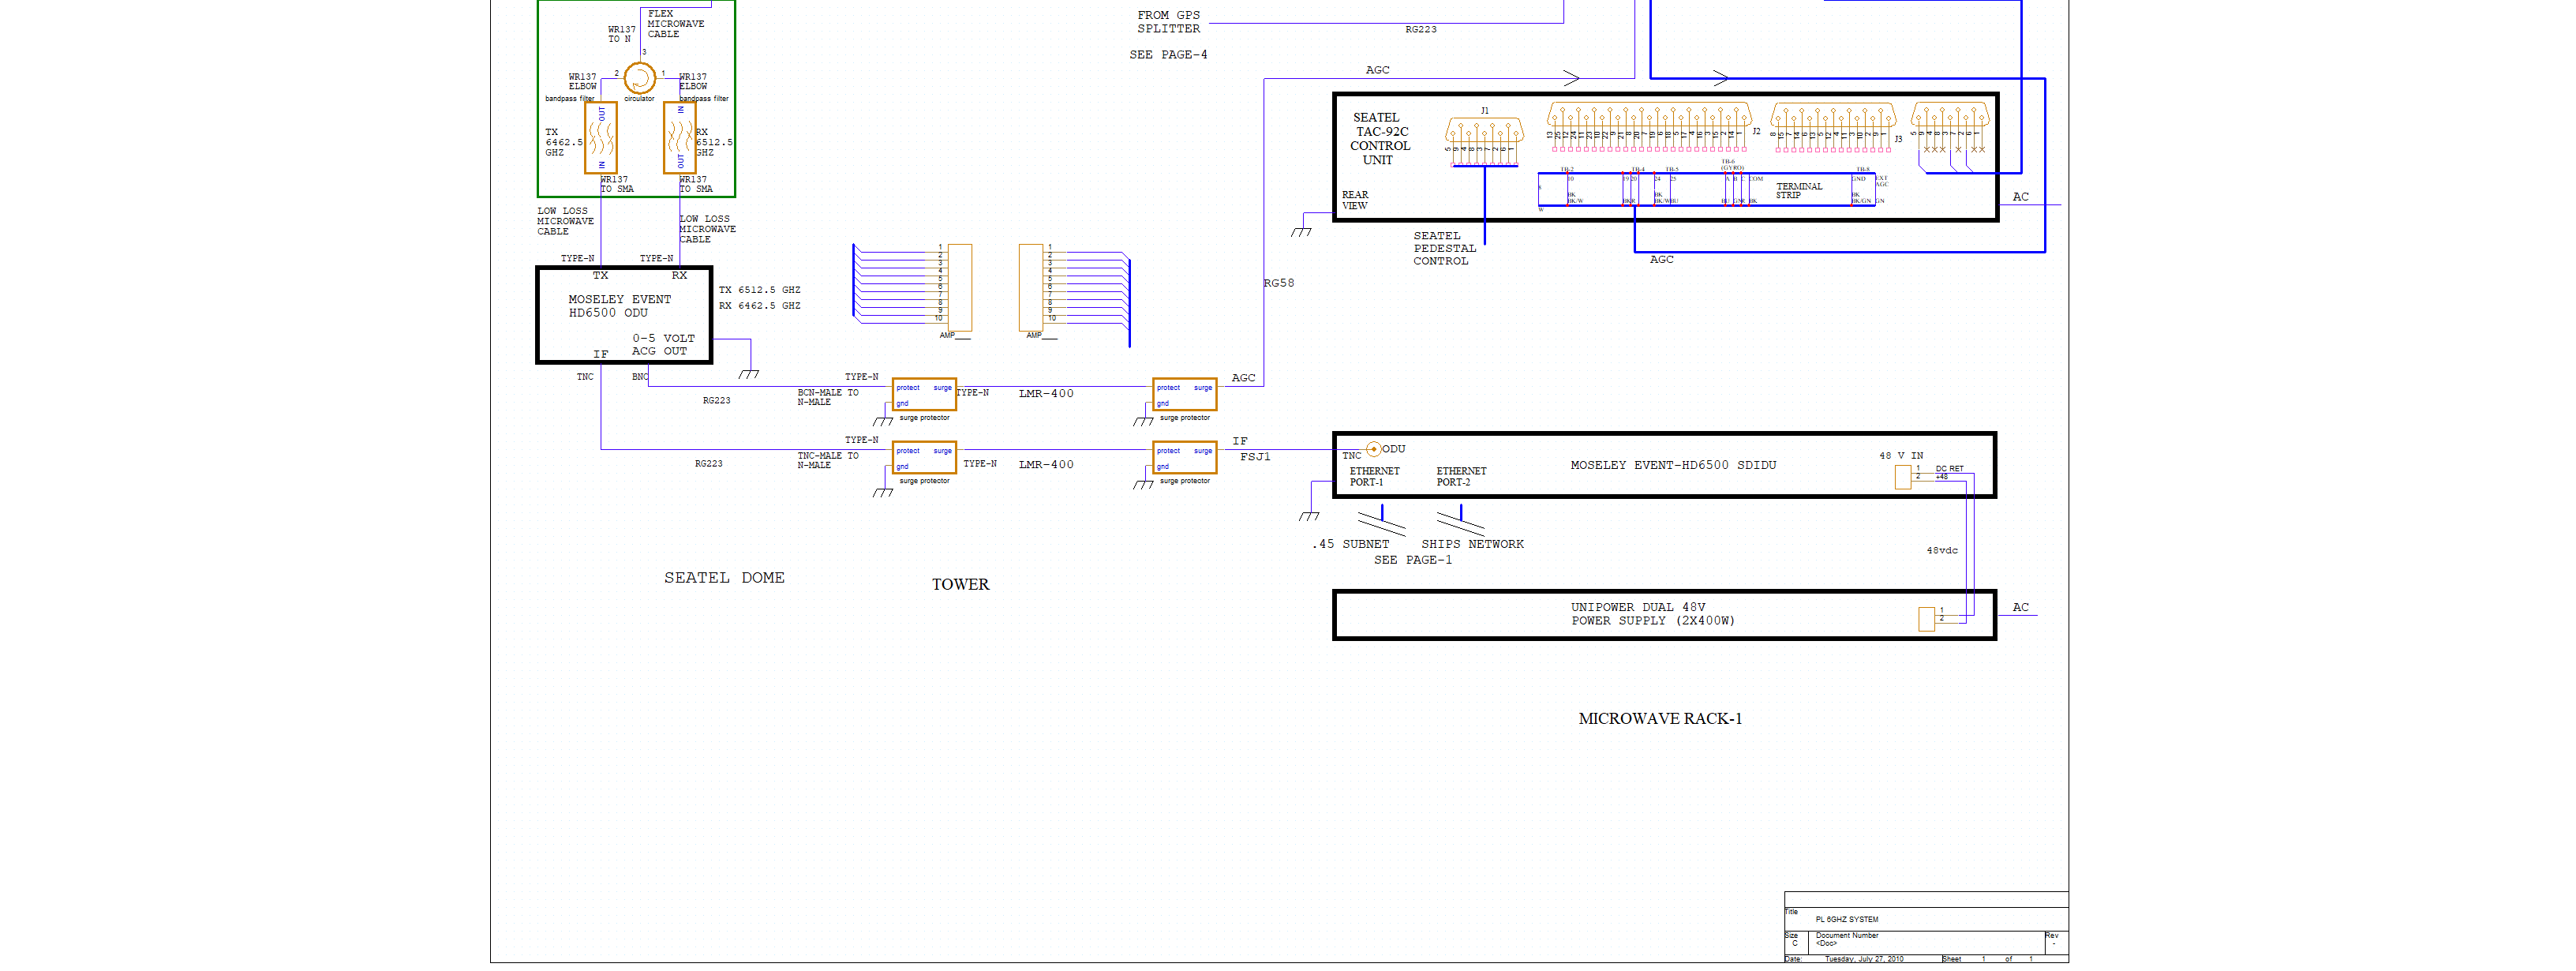Click the MOSELEY EVENT-HD6500 SDIDU label
Viewport: 2576px width, 971px height.
[1673, 465]
